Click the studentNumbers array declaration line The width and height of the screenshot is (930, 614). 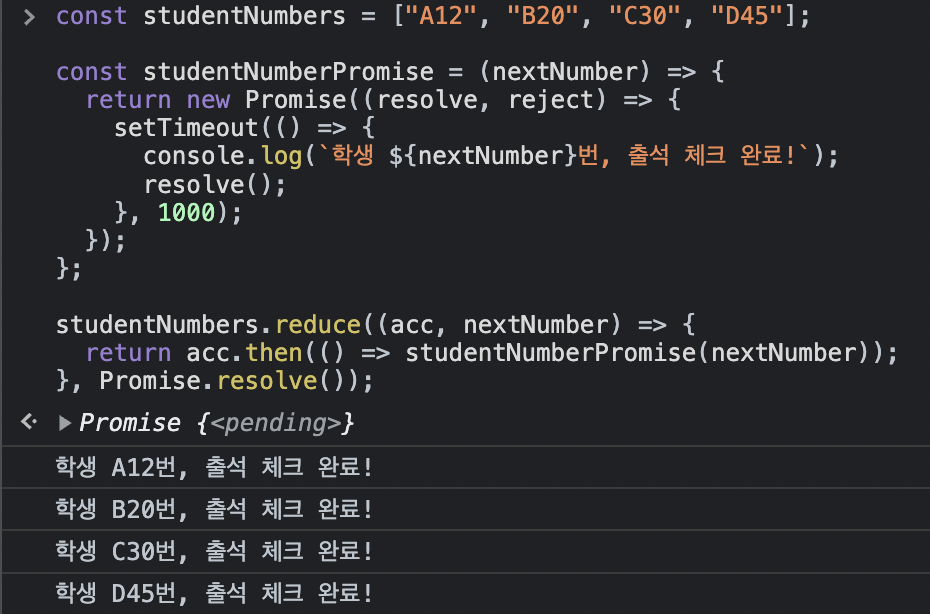[x=433, y=16]
